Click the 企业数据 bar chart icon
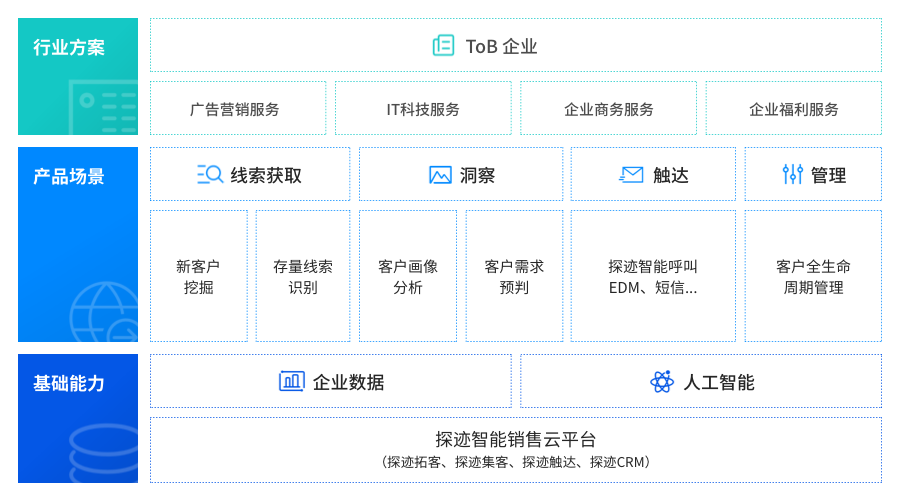 click(x=292, y=381)
